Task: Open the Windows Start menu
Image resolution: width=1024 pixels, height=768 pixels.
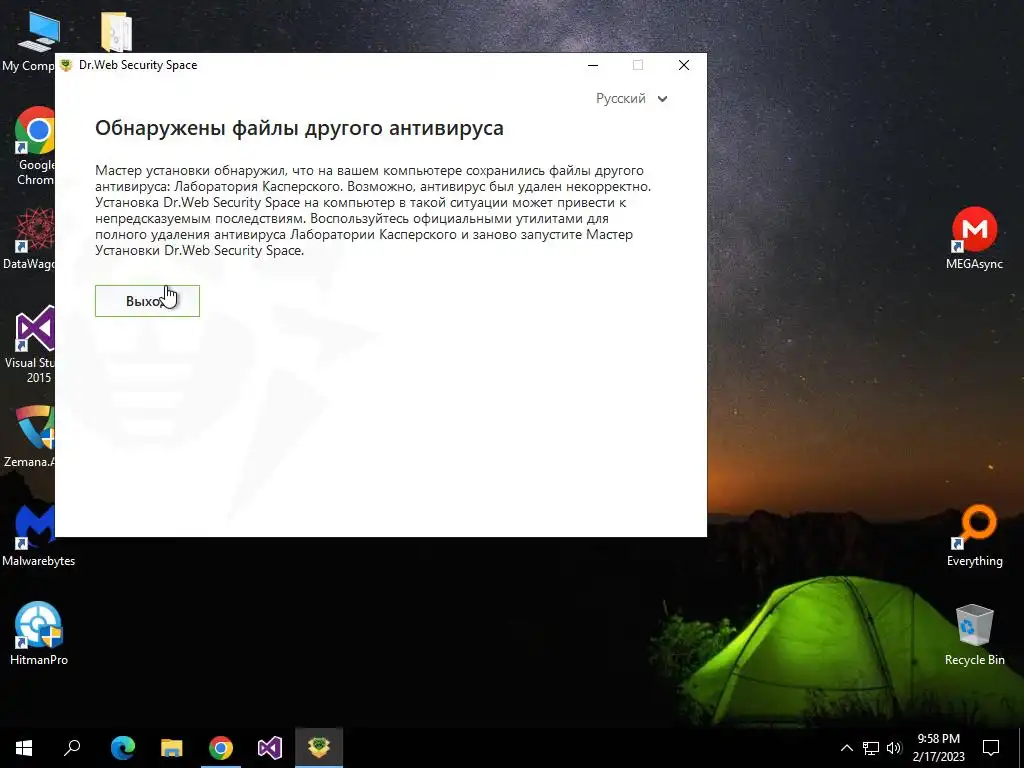Action: point(24,748)
